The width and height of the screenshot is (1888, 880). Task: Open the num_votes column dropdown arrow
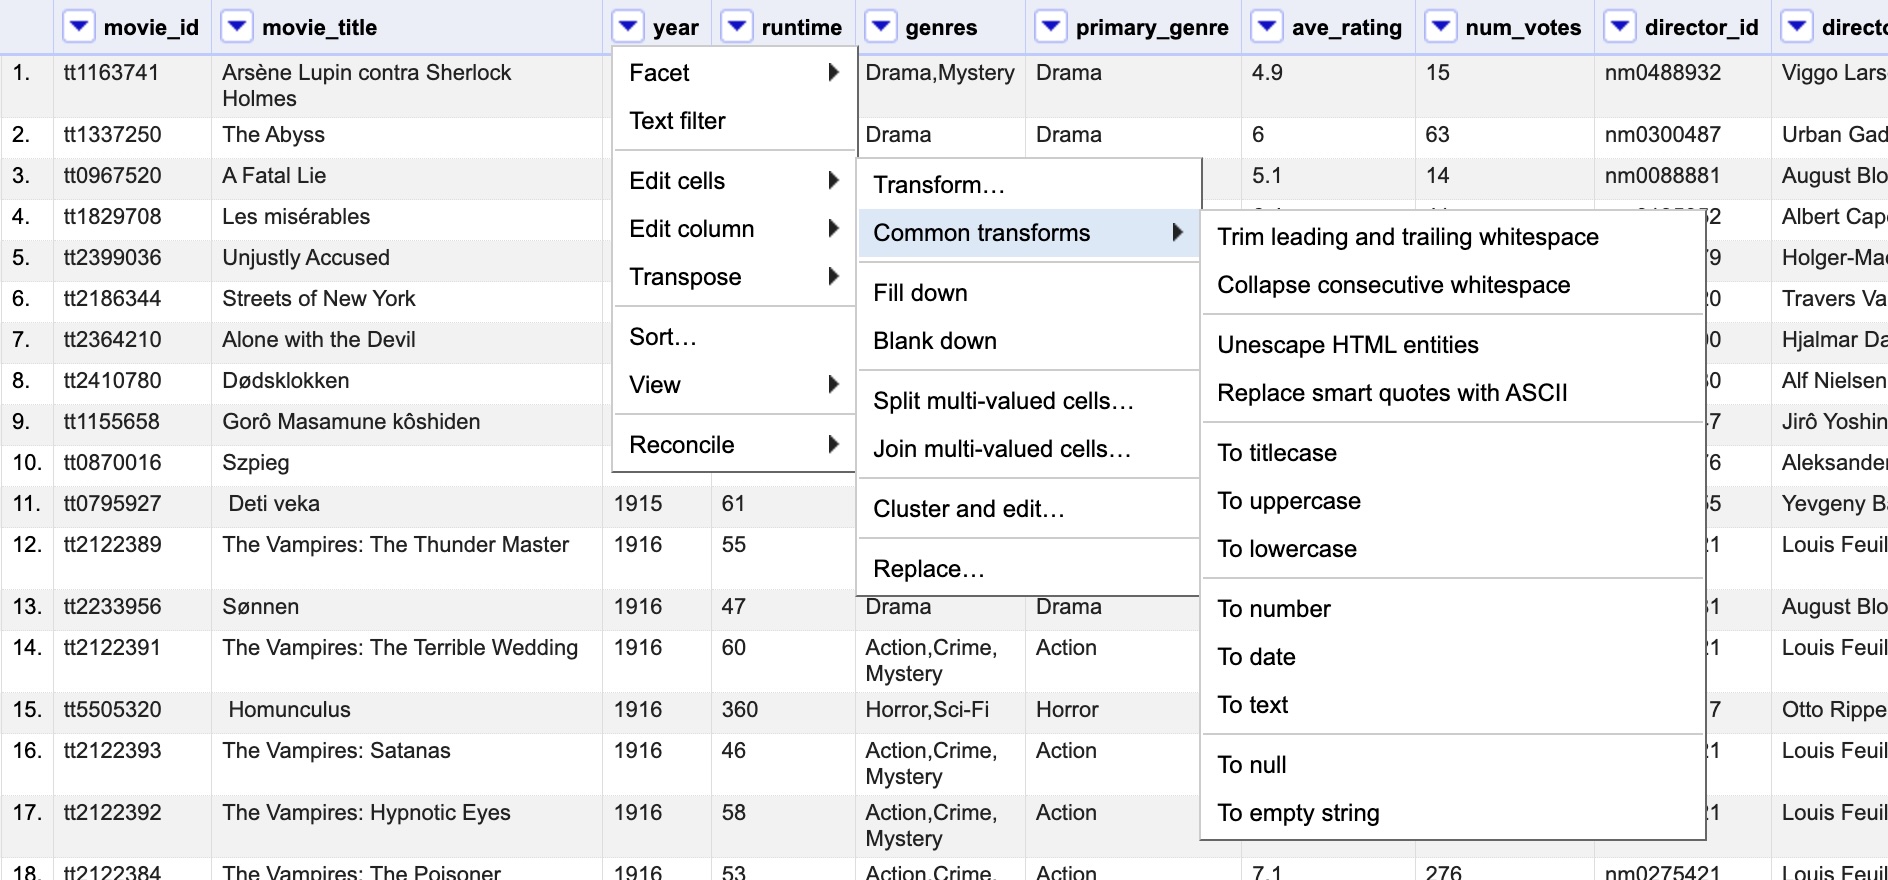1441,27
